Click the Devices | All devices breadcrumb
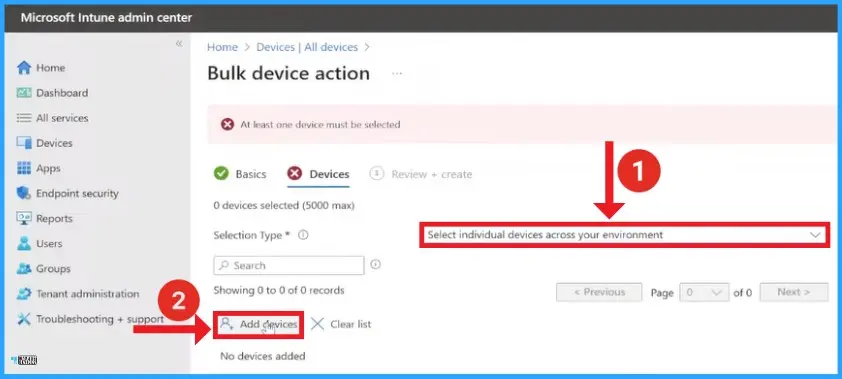Screen dimensions: 842x379 [x=307, y=47]
